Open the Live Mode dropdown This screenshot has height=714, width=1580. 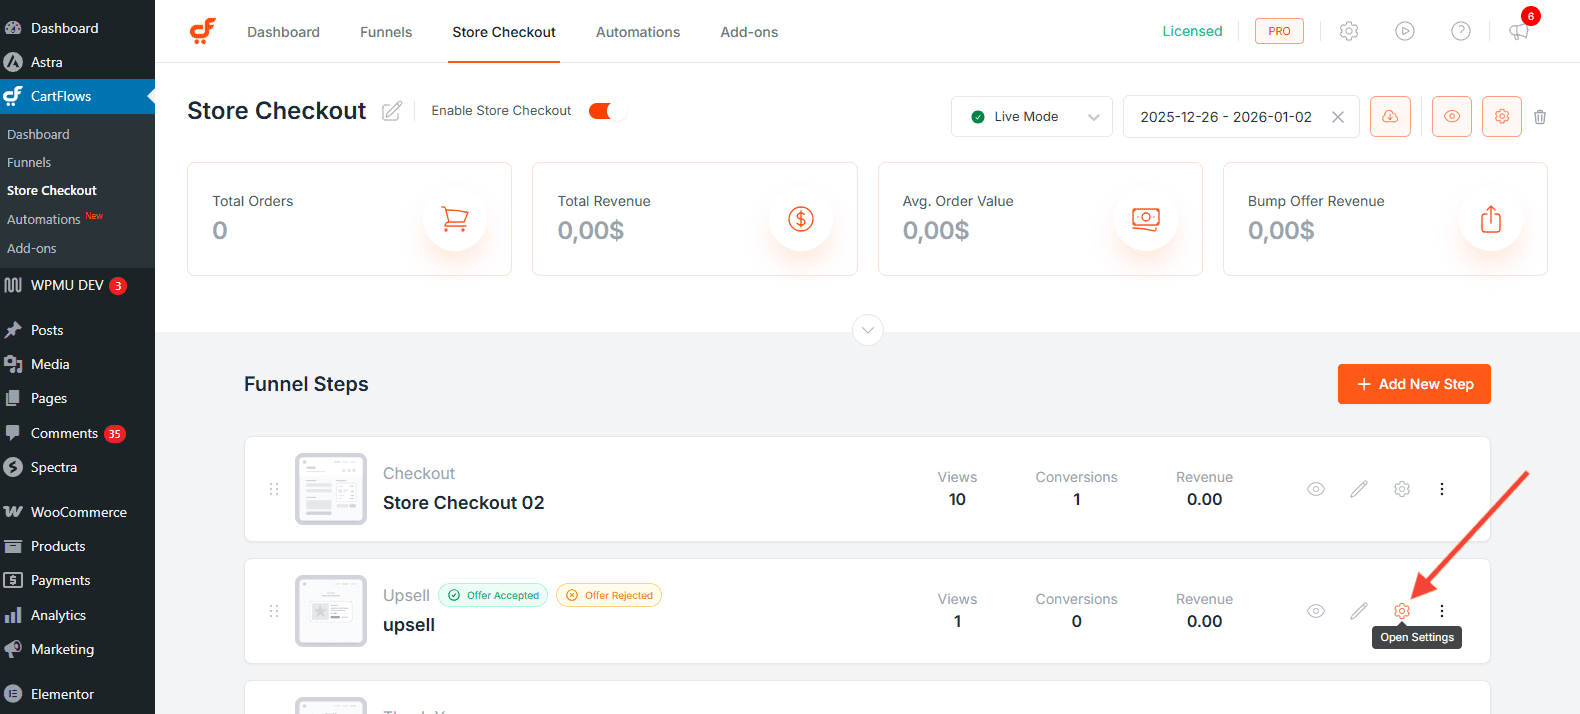(x=1031, y=117)
